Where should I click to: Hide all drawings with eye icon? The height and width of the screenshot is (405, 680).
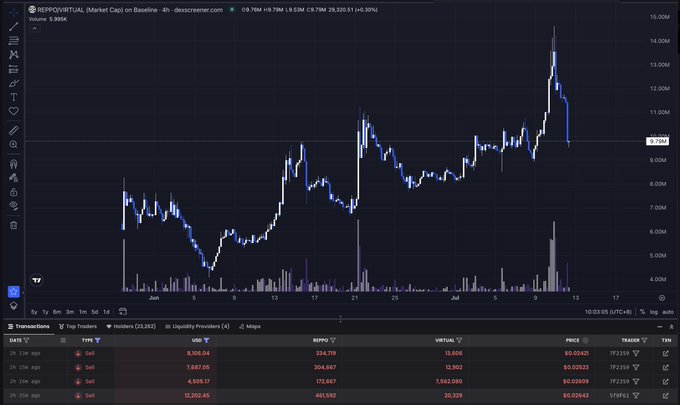coord(13,206)
